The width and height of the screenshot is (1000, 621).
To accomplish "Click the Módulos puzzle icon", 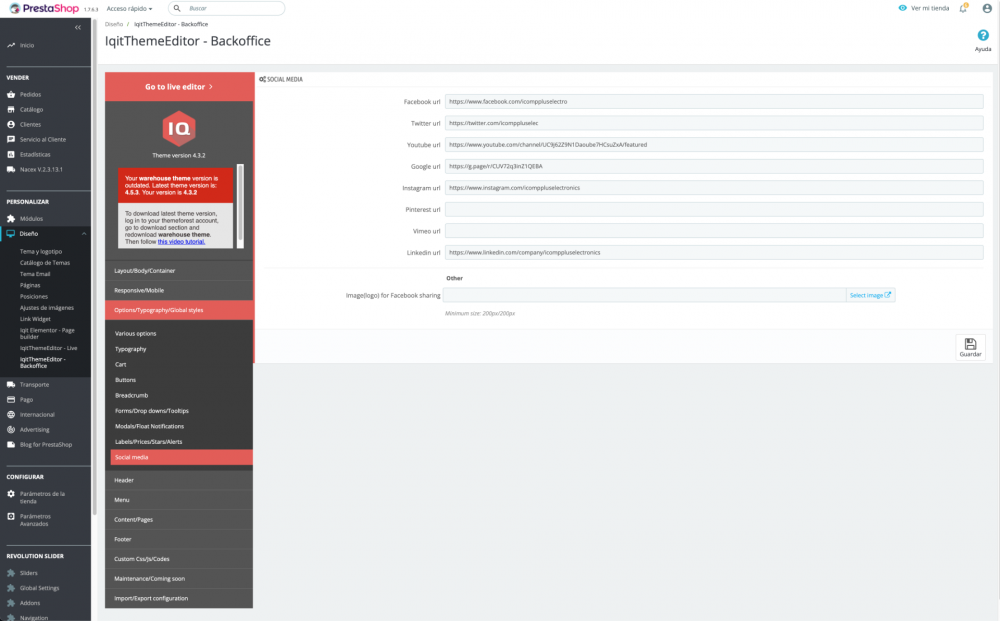I will point(11,219).
